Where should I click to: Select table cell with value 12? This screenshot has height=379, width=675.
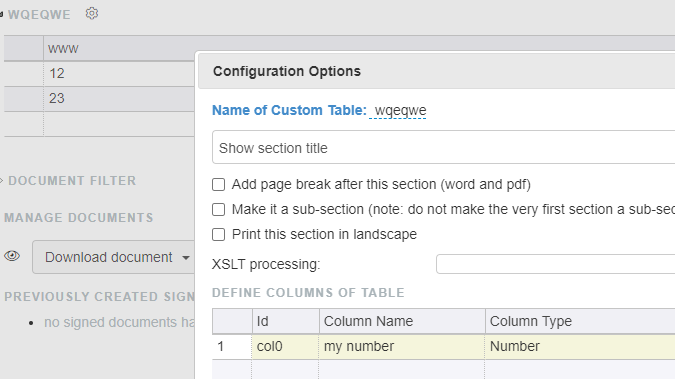[119, 74]
